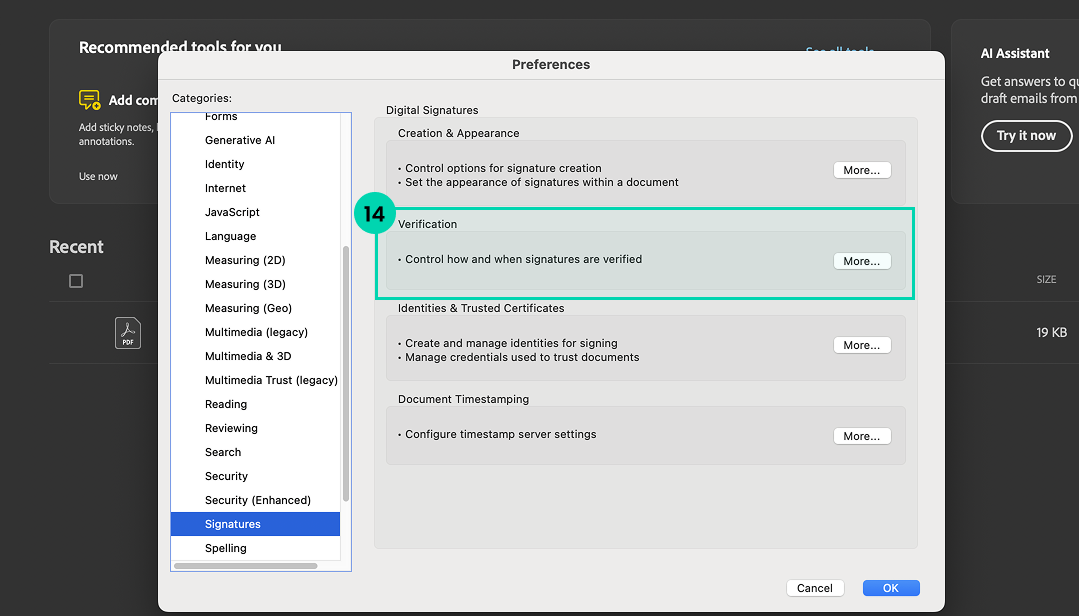Click the PDF file icon in Recent list
The width and height of the screenshot is (1079, 616).
tap(128, 333)
